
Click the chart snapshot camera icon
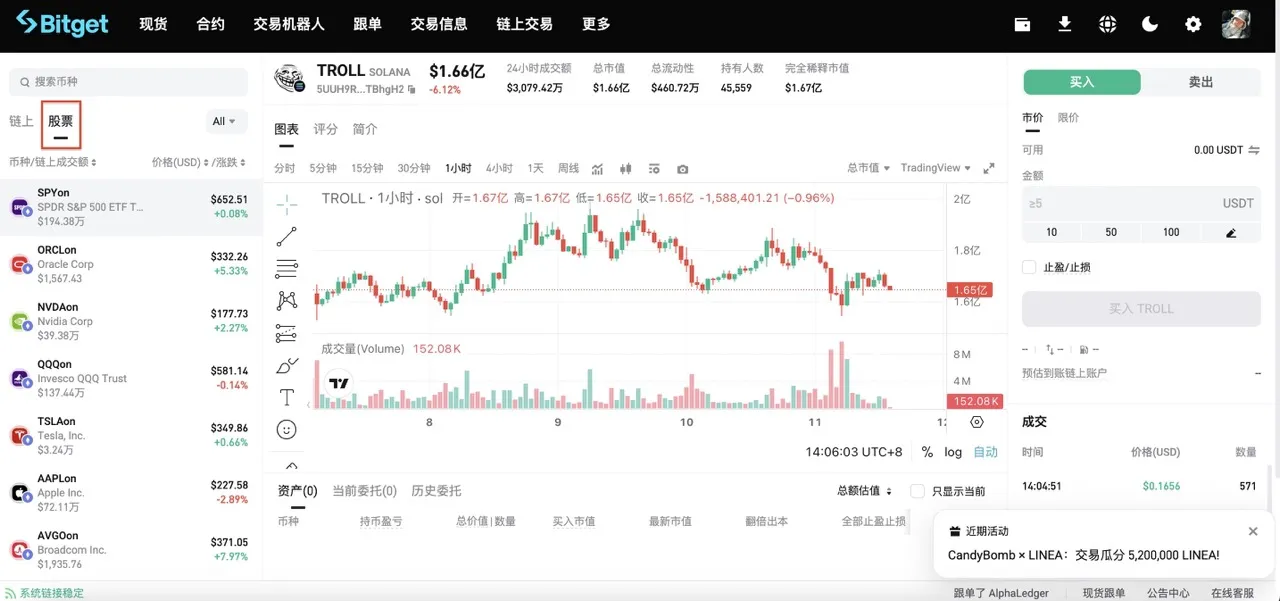coord(682,169)
